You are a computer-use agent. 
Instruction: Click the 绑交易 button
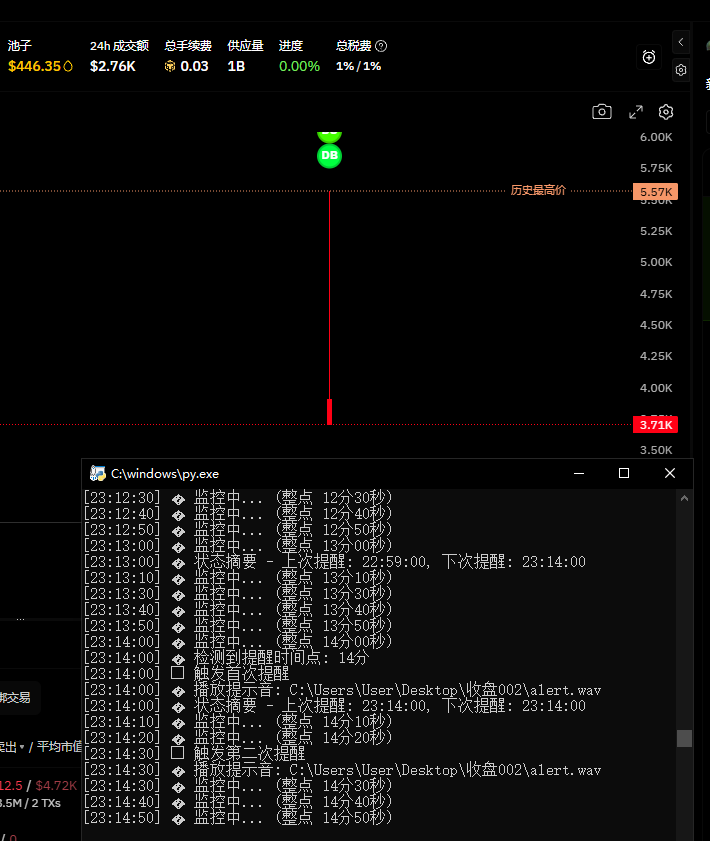(16, 697)
